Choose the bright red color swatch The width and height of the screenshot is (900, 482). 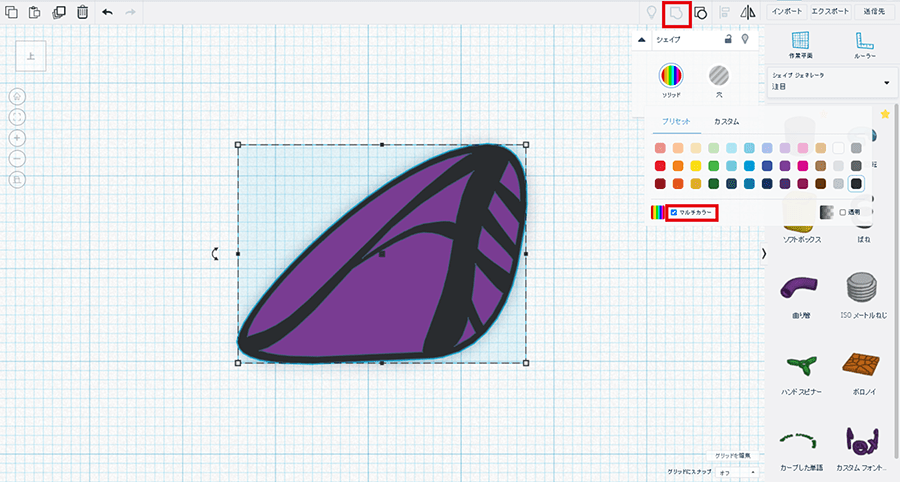660,166
